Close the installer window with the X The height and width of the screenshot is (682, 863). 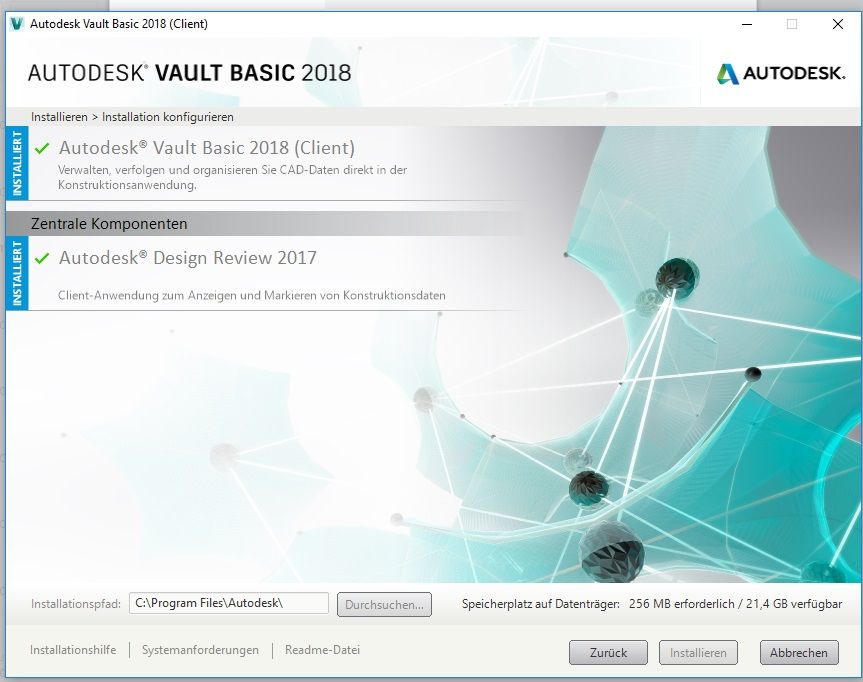[838, 24]
